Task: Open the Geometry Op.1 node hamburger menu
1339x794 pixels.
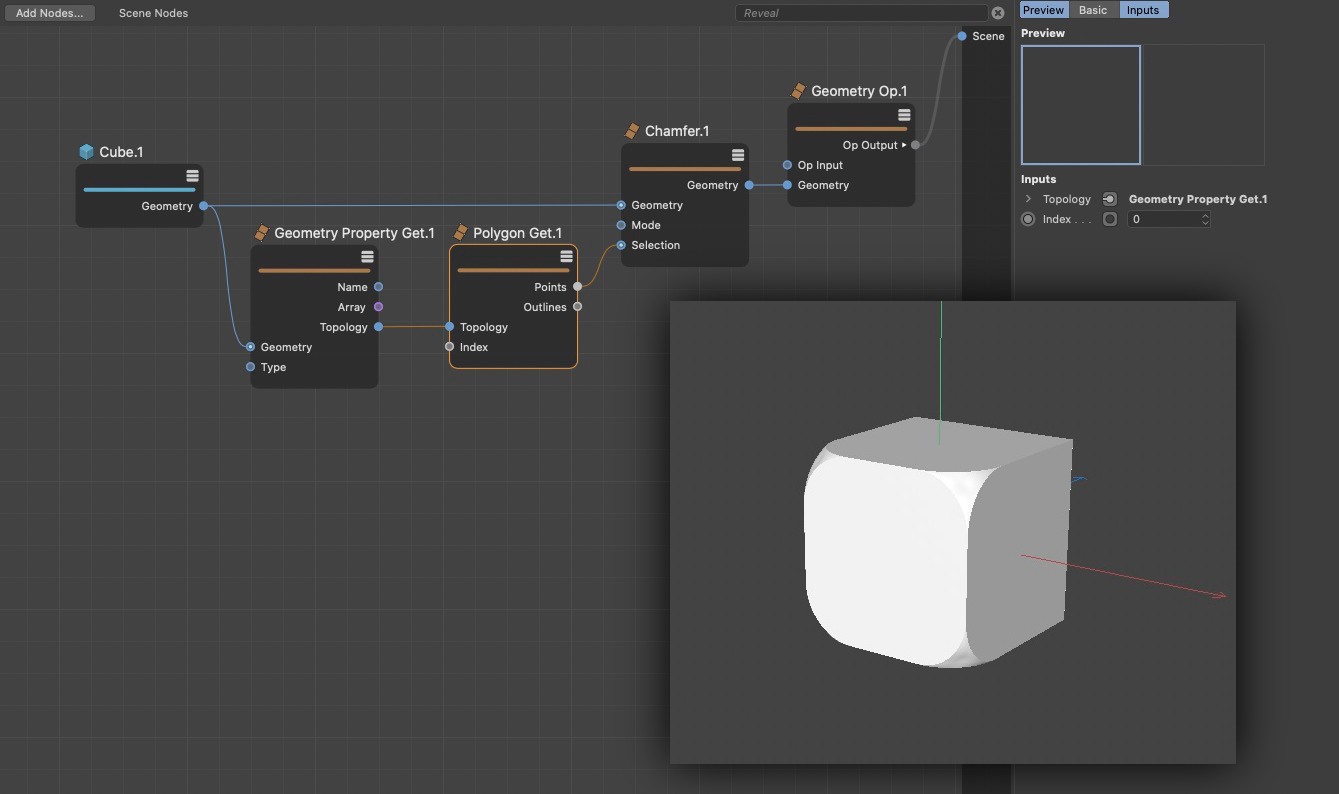Action: coord(904,115)
